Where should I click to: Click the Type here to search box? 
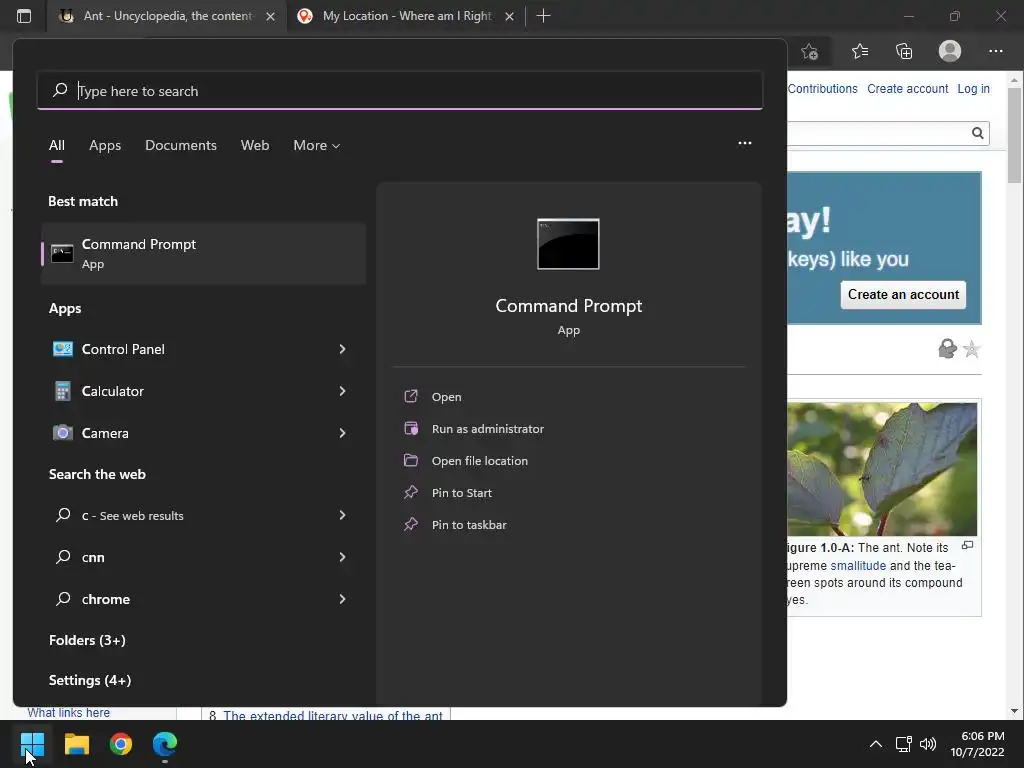tap(400, 91)
